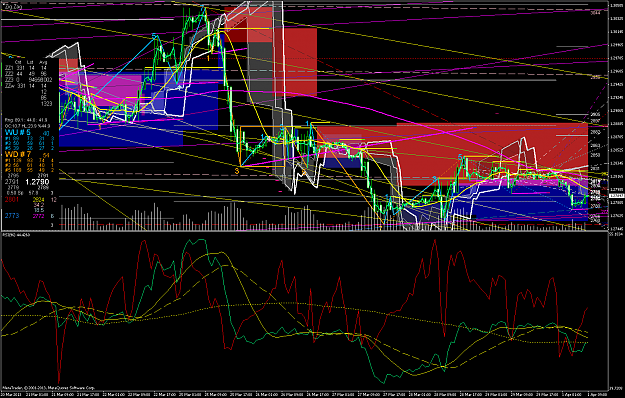The image size is (625, 398).
Task: Click the highlighted current-price marker on price axis
Action: click(x=617, y=196)
